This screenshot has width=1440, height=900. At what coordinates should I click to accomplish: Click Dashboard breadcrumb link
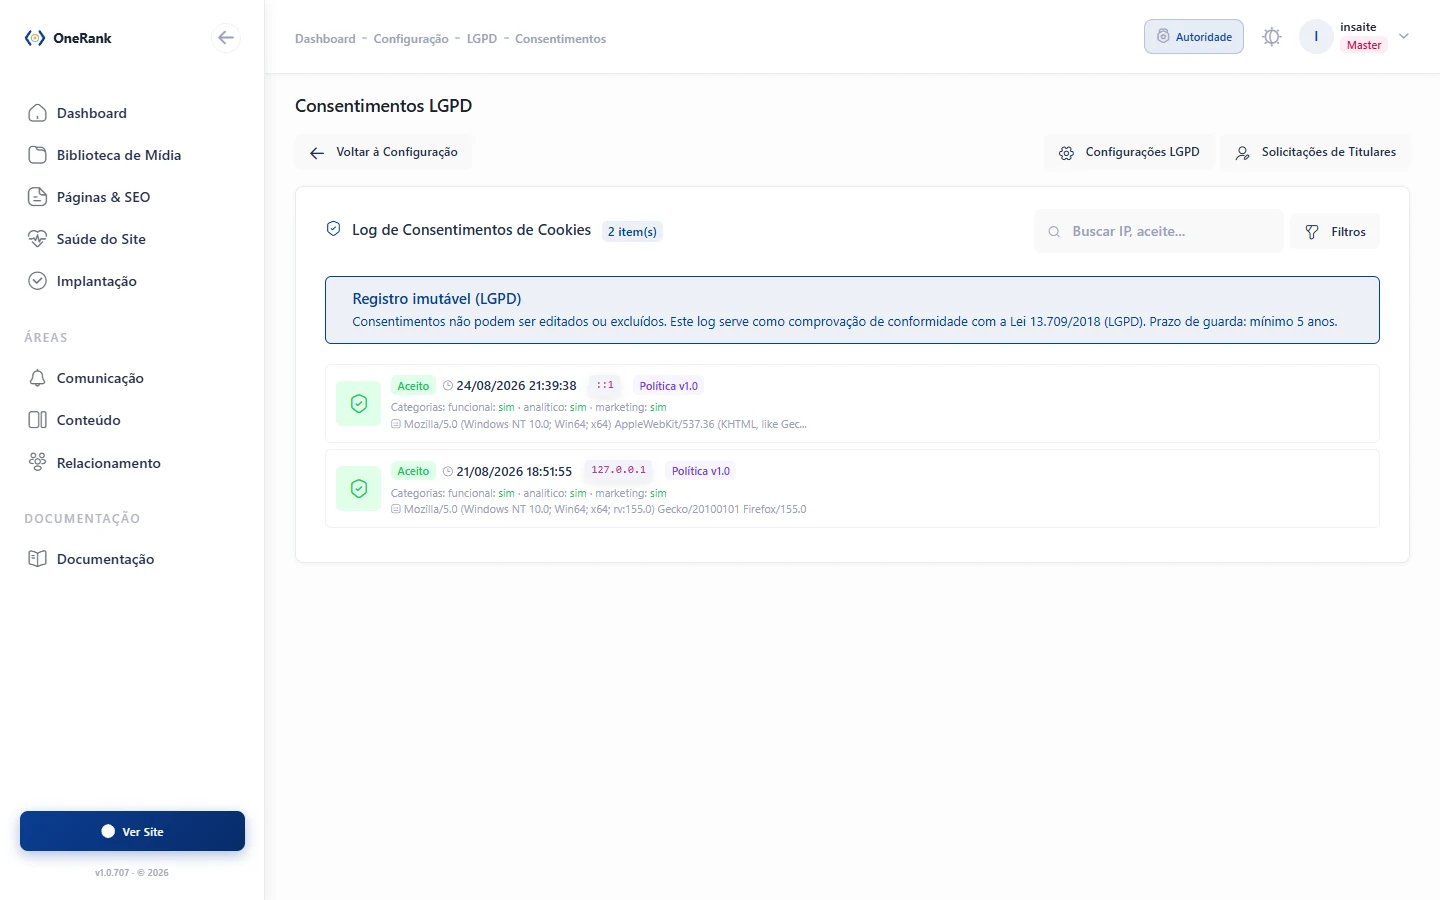click(x=325, y=39)
